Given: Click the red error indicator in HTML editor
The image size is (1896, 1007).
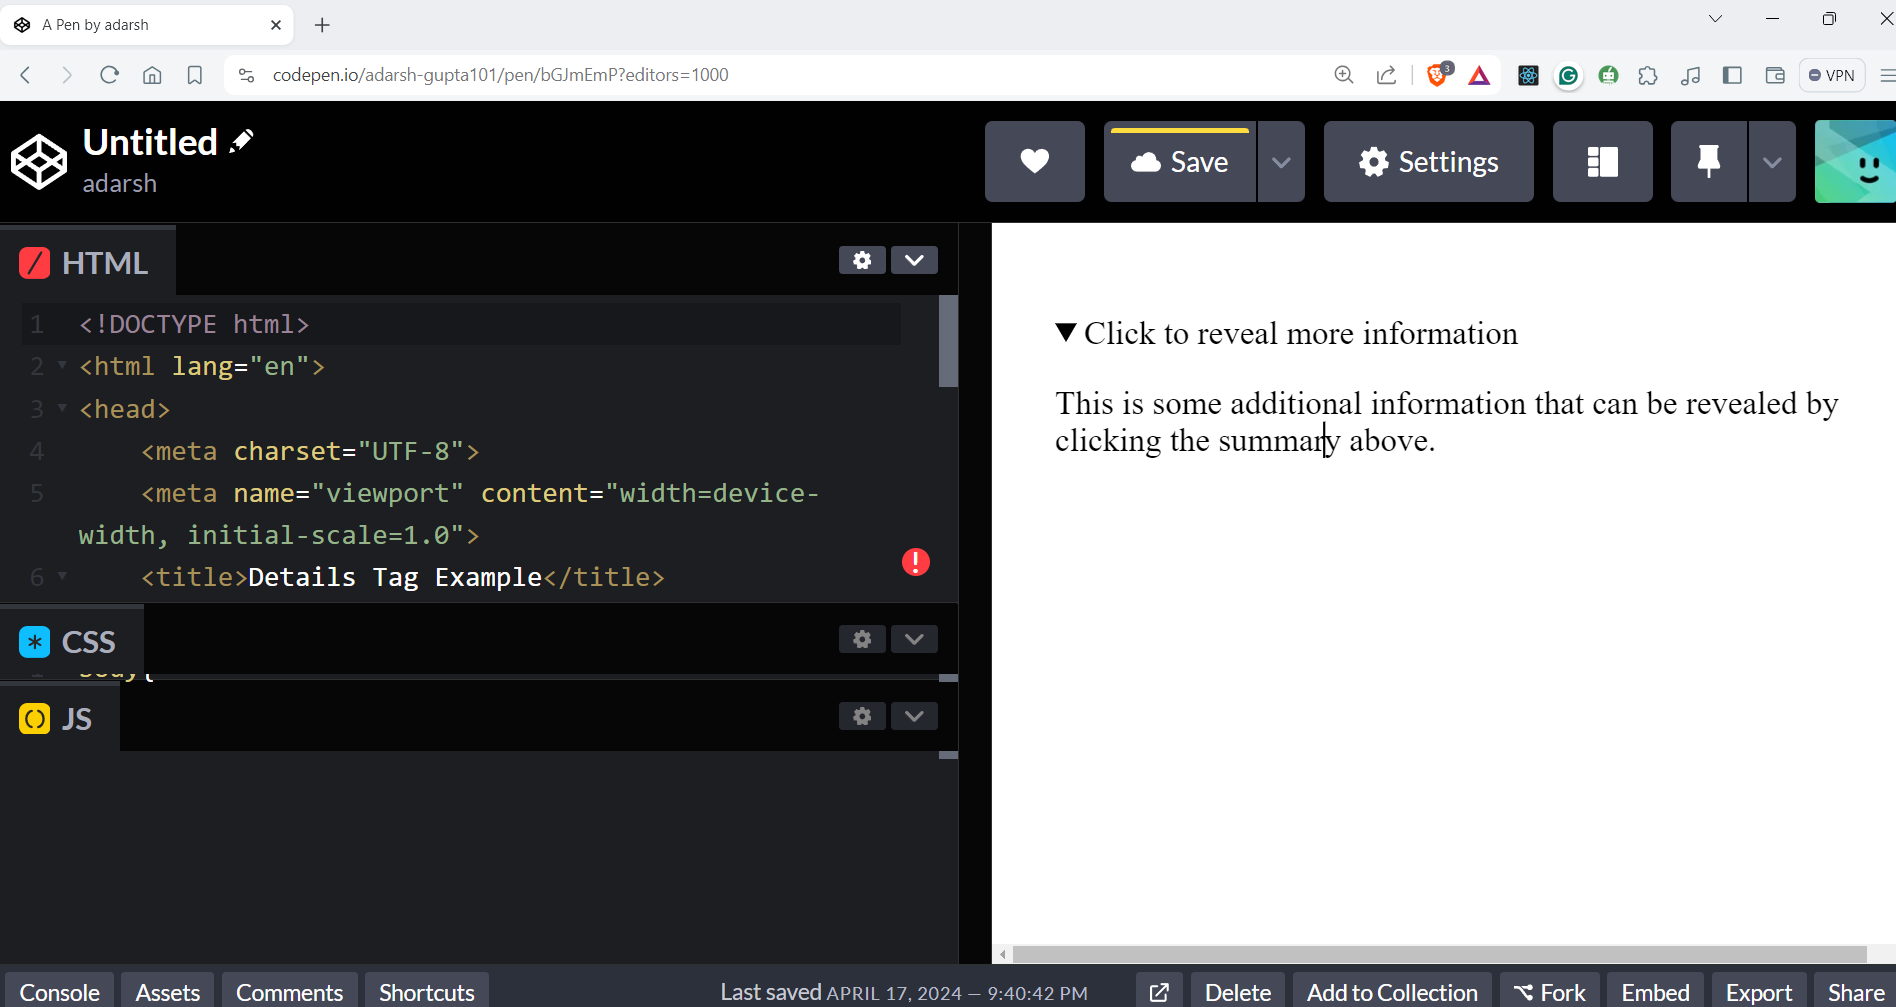Looking at the screenshot, I should tap(915, 562).
